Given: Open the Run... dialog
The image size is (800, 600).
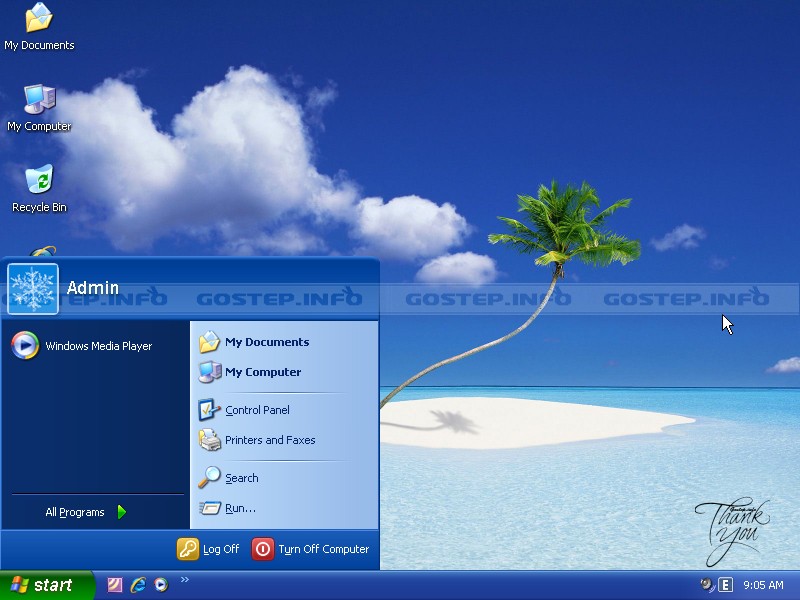Looking at the screenshot, I should pyautogui.click(x=239, y=508).
